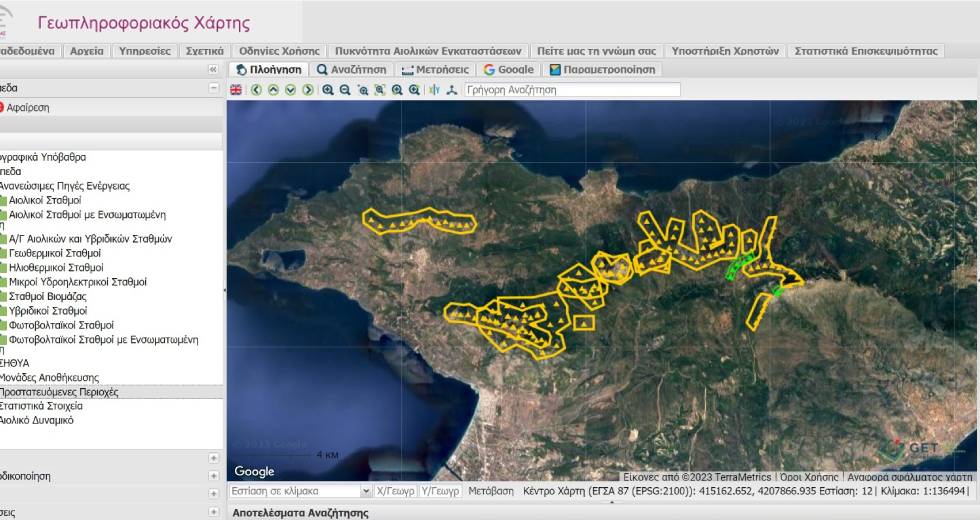Expand the δικοποίηση panel with its plus button
The height and width of the screenshot is (520, 980).
click(213, 476)
